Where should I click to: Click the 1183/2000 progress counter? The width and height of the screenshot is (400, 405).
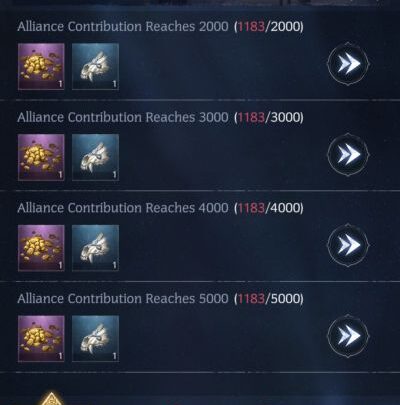[269, 26]
